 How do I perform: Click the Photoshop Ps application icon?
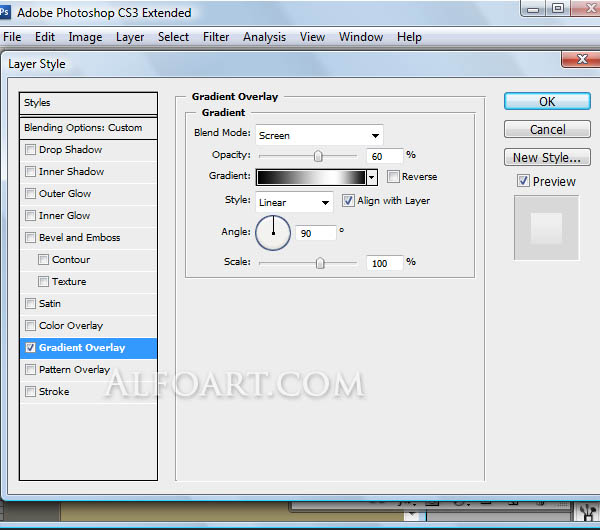(x=4, y=12)
